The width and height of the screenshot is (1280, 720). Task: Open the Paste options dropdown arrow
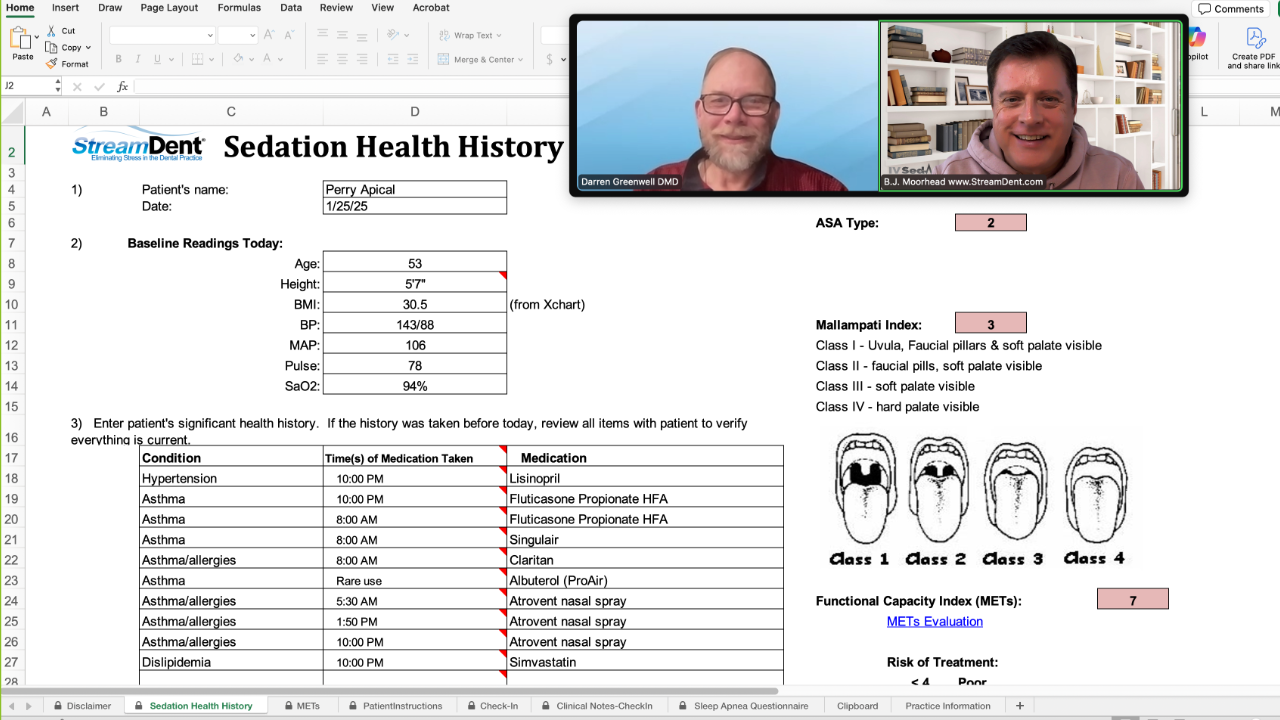pos(37,37)
